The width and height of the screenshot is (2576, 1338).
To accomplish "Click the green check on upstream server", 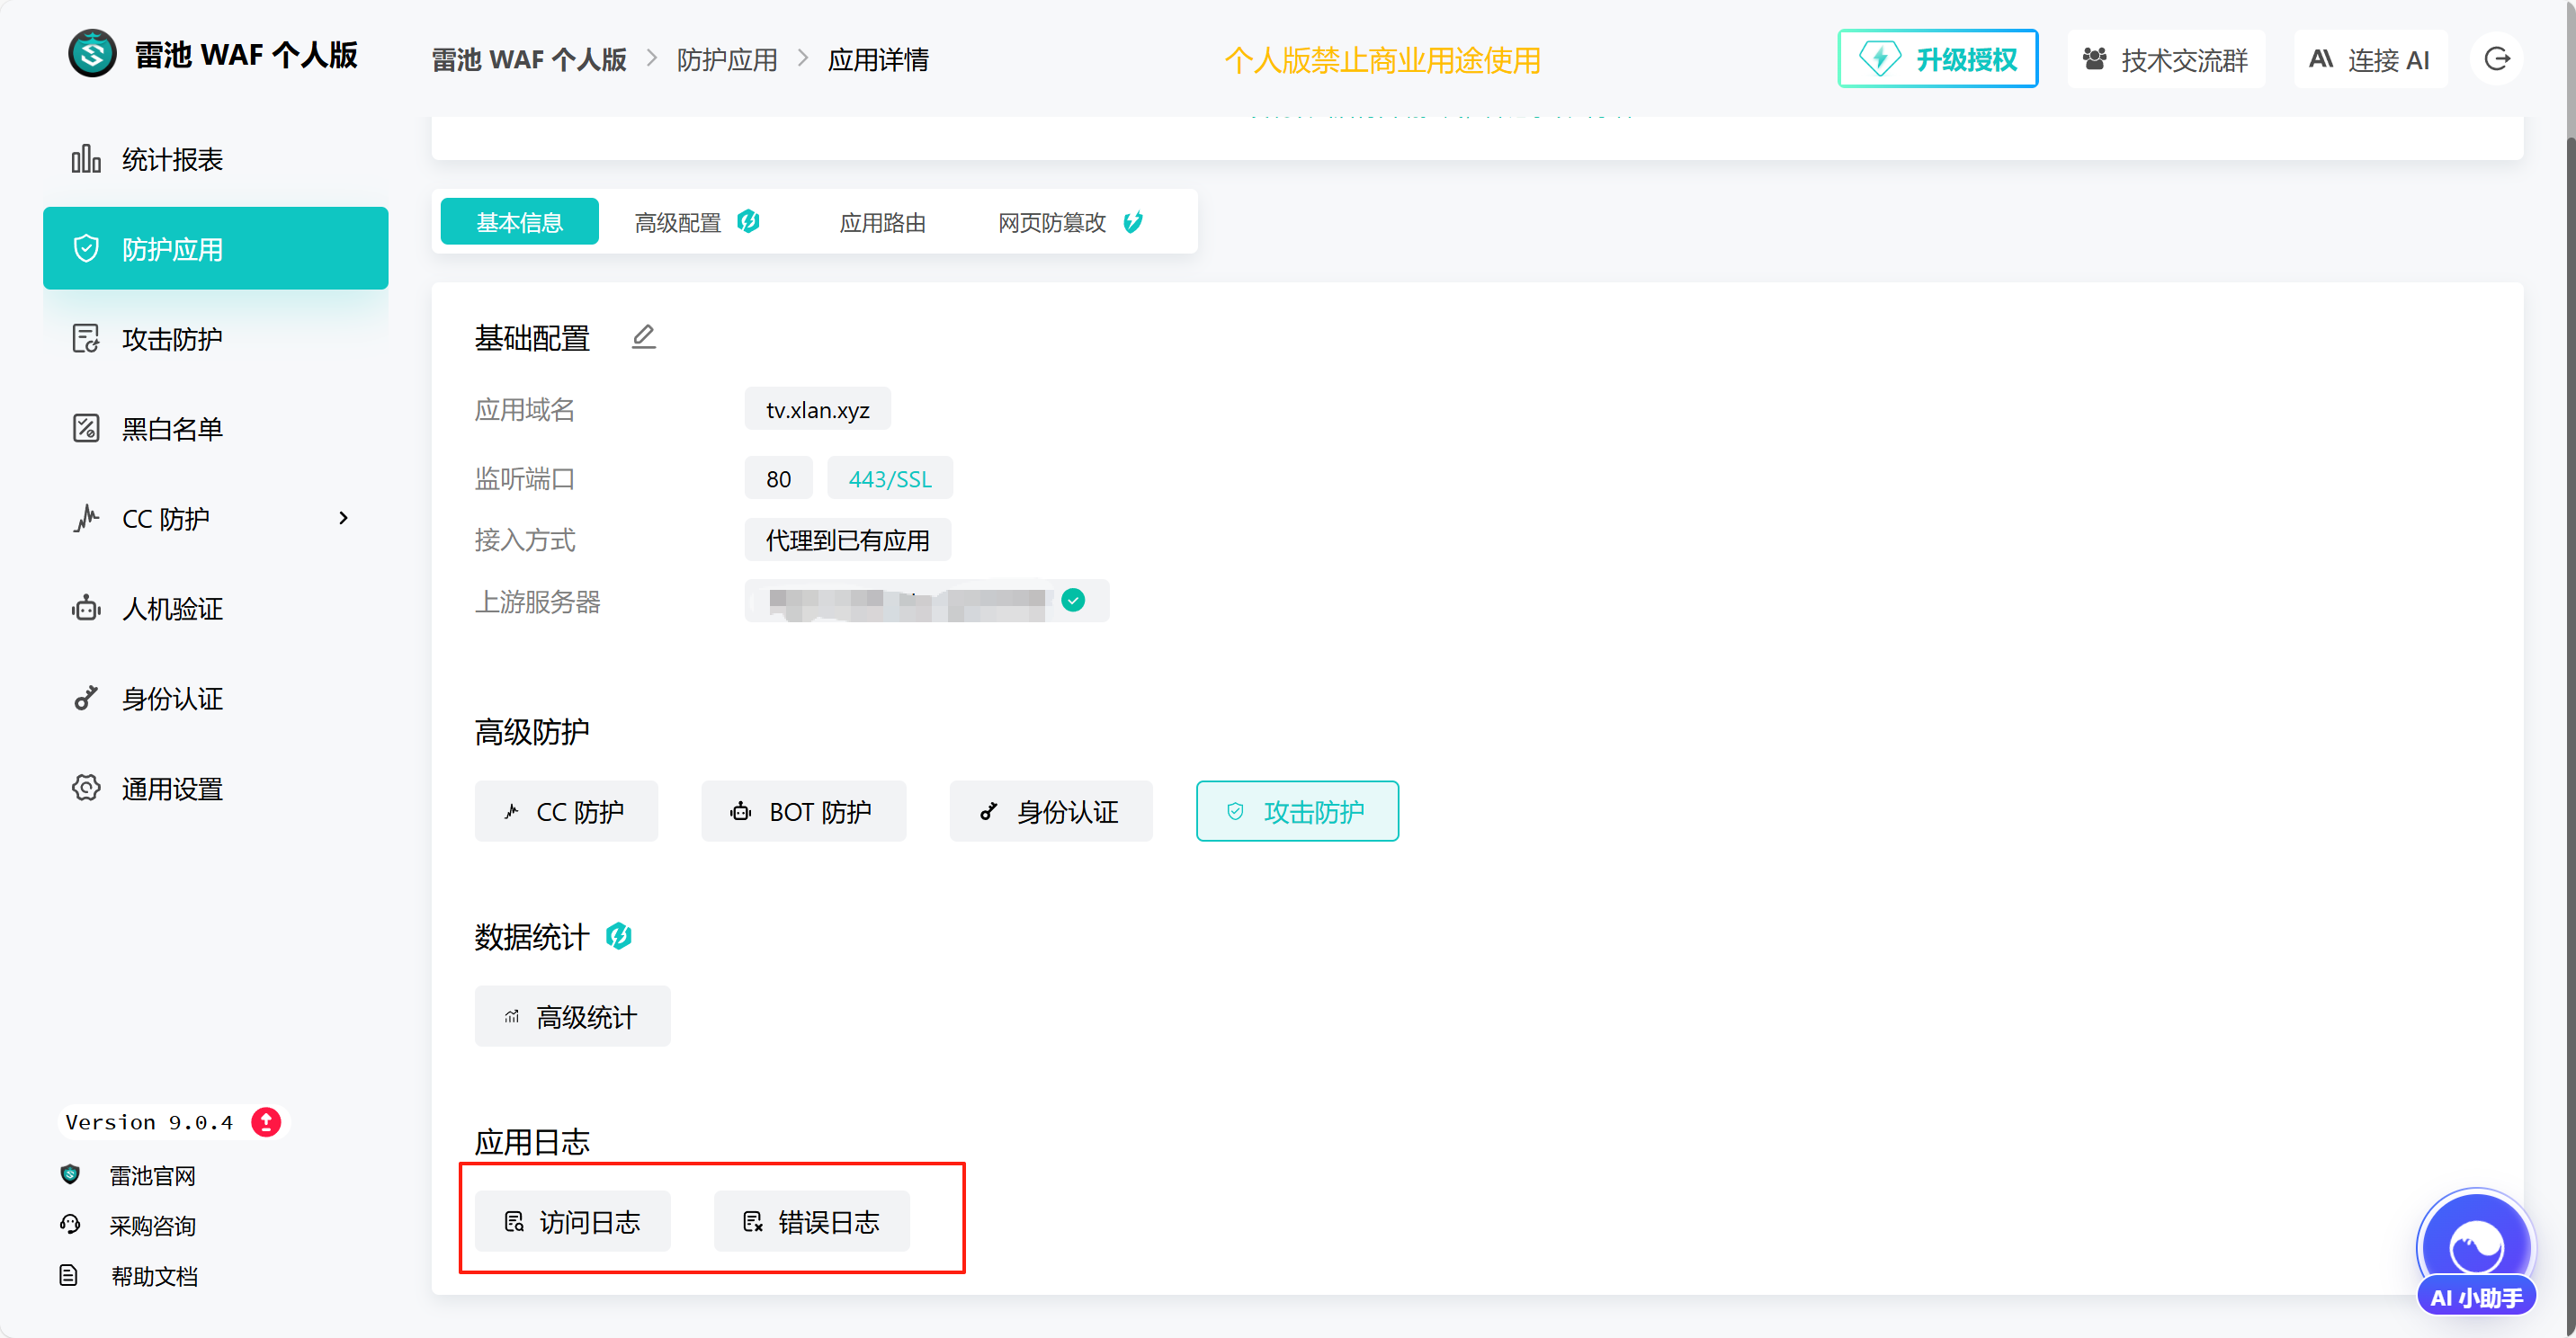I will pos(1073,600).
